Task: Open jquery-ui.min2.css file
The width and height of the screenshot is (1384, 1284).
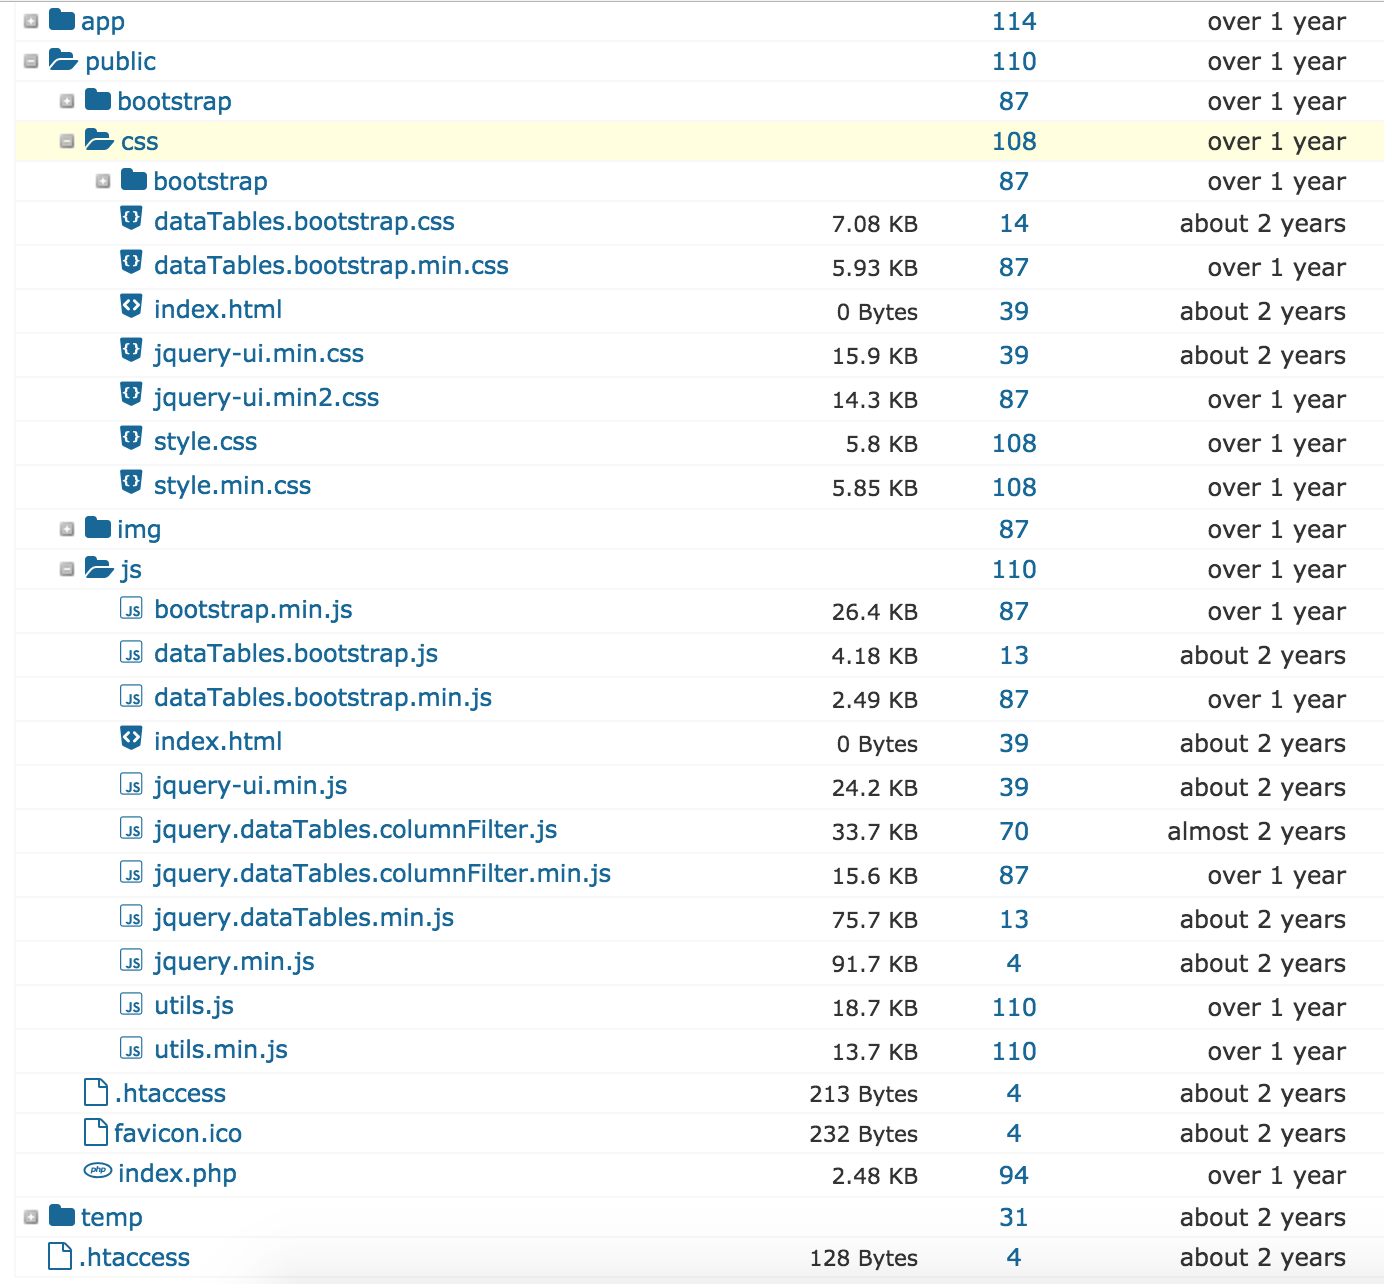Action: (x=266, y=397)
